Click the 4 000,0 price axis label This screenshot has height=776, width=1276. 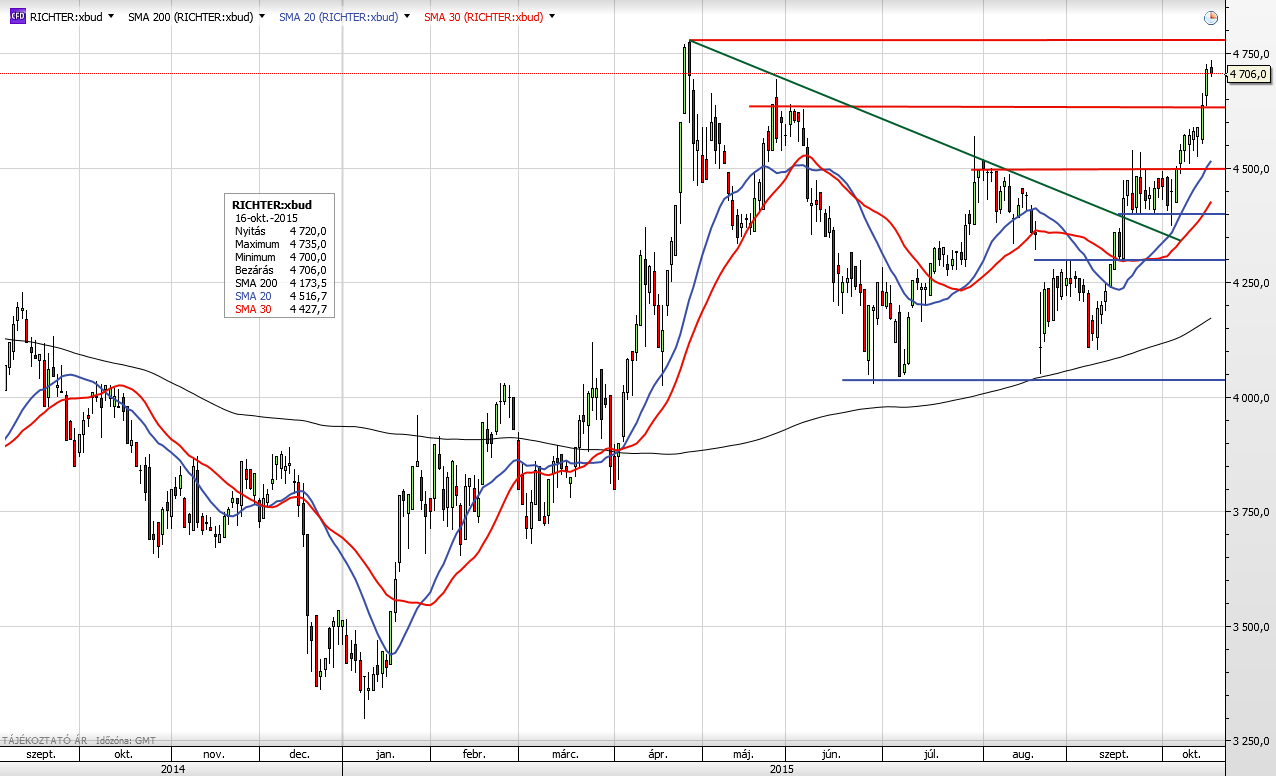1250,398
